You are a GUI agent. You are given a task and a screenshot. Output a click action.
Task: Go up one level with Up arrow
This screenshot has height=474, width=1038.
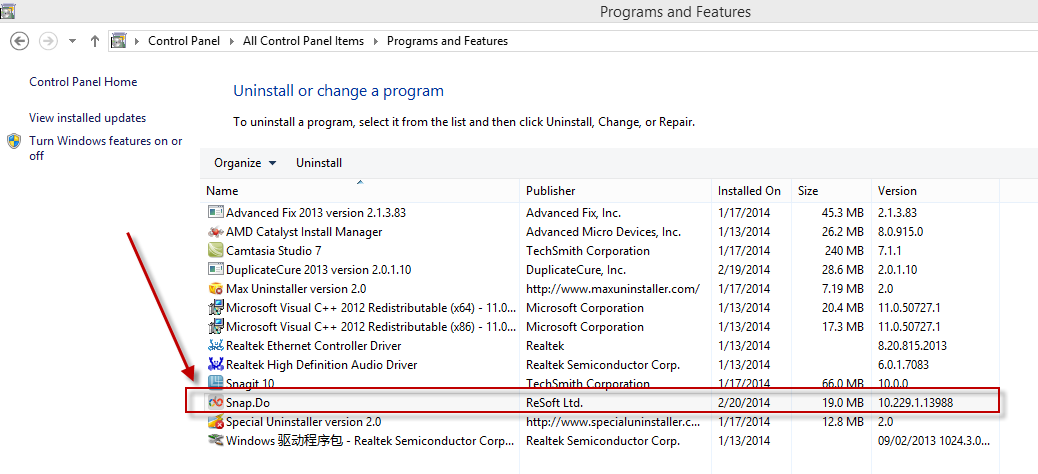(95, 41)
